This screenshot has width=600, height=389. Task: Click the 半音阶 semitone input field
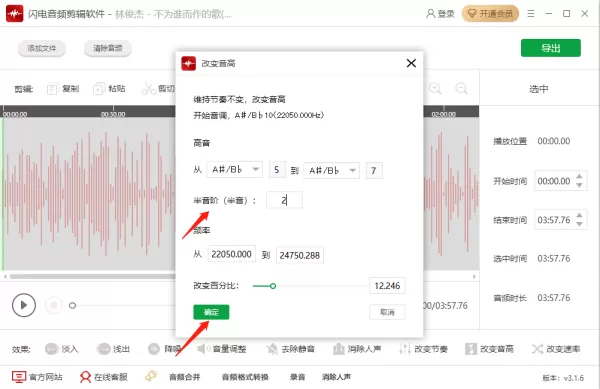tap(284, 200)
